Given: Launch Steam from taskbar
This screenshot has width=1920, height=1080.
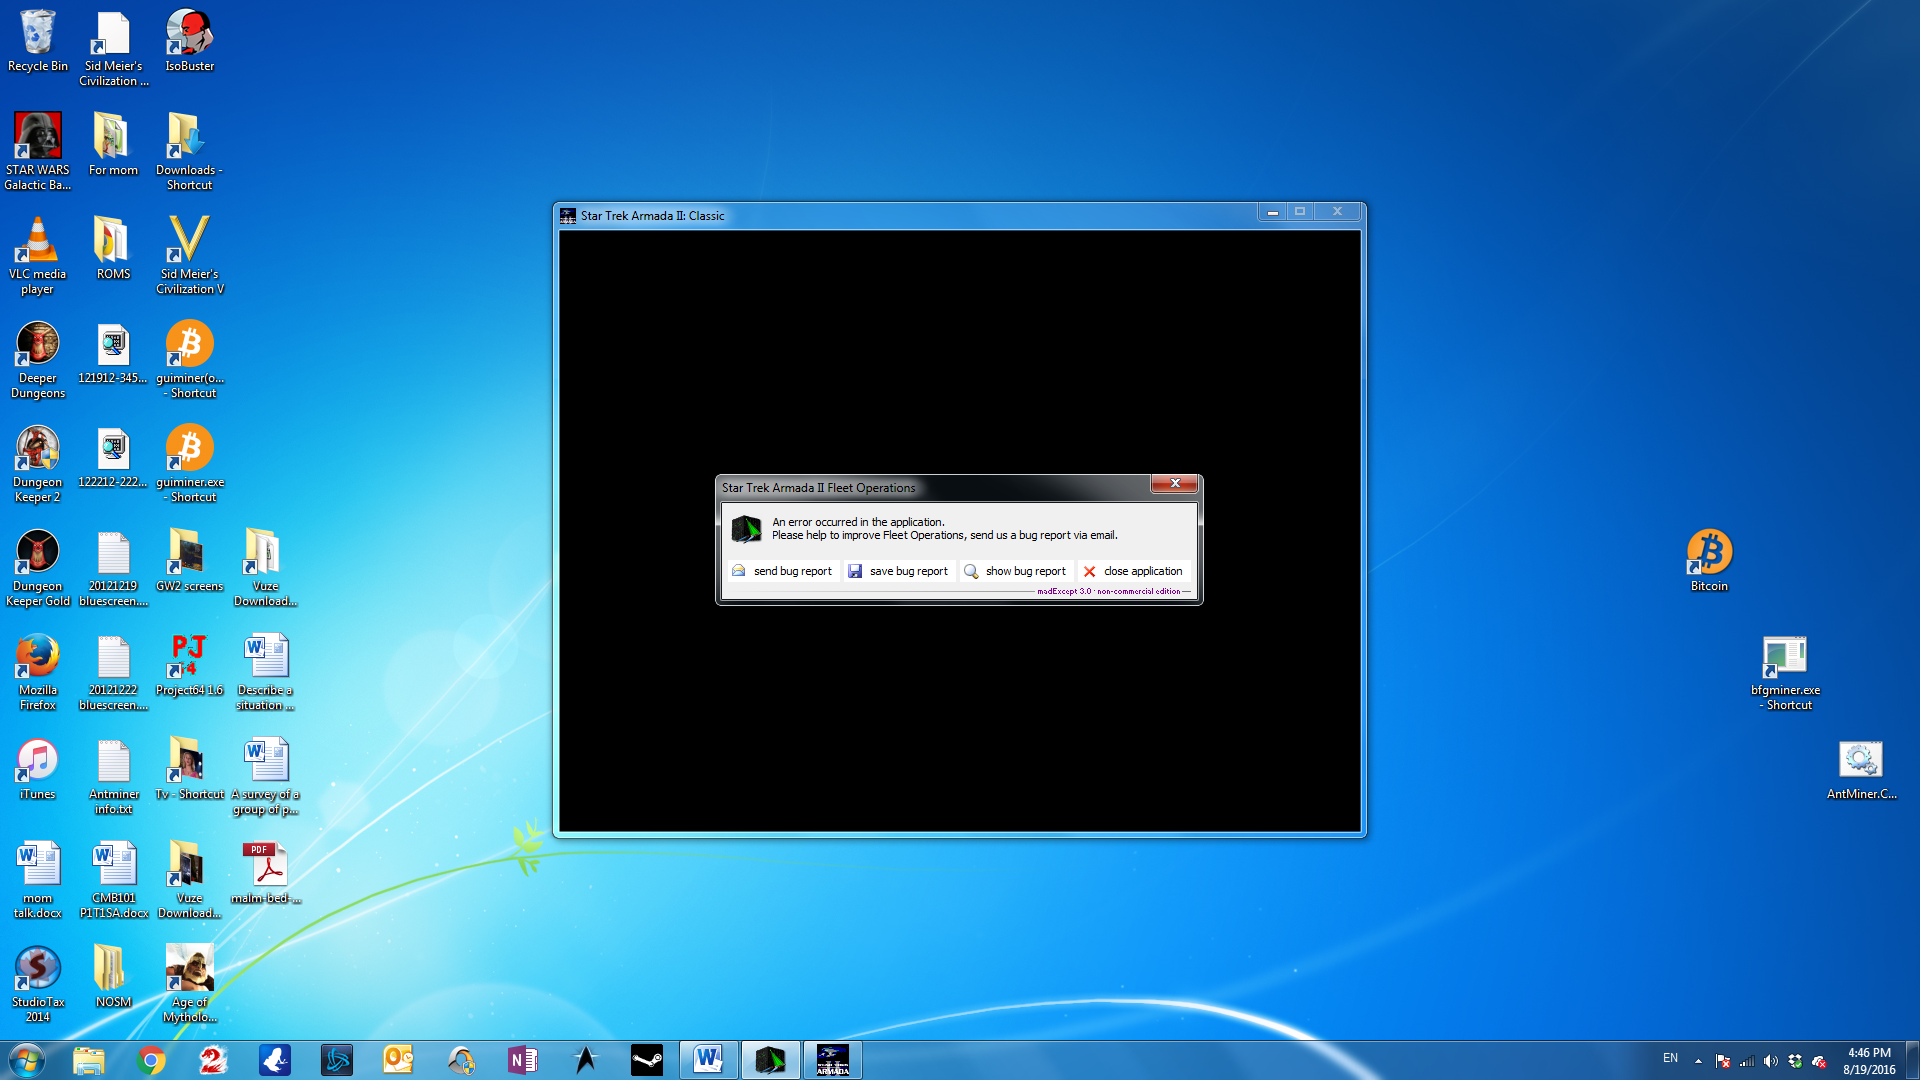Looking at the screenshot, I should click(x=647, y=1060).
